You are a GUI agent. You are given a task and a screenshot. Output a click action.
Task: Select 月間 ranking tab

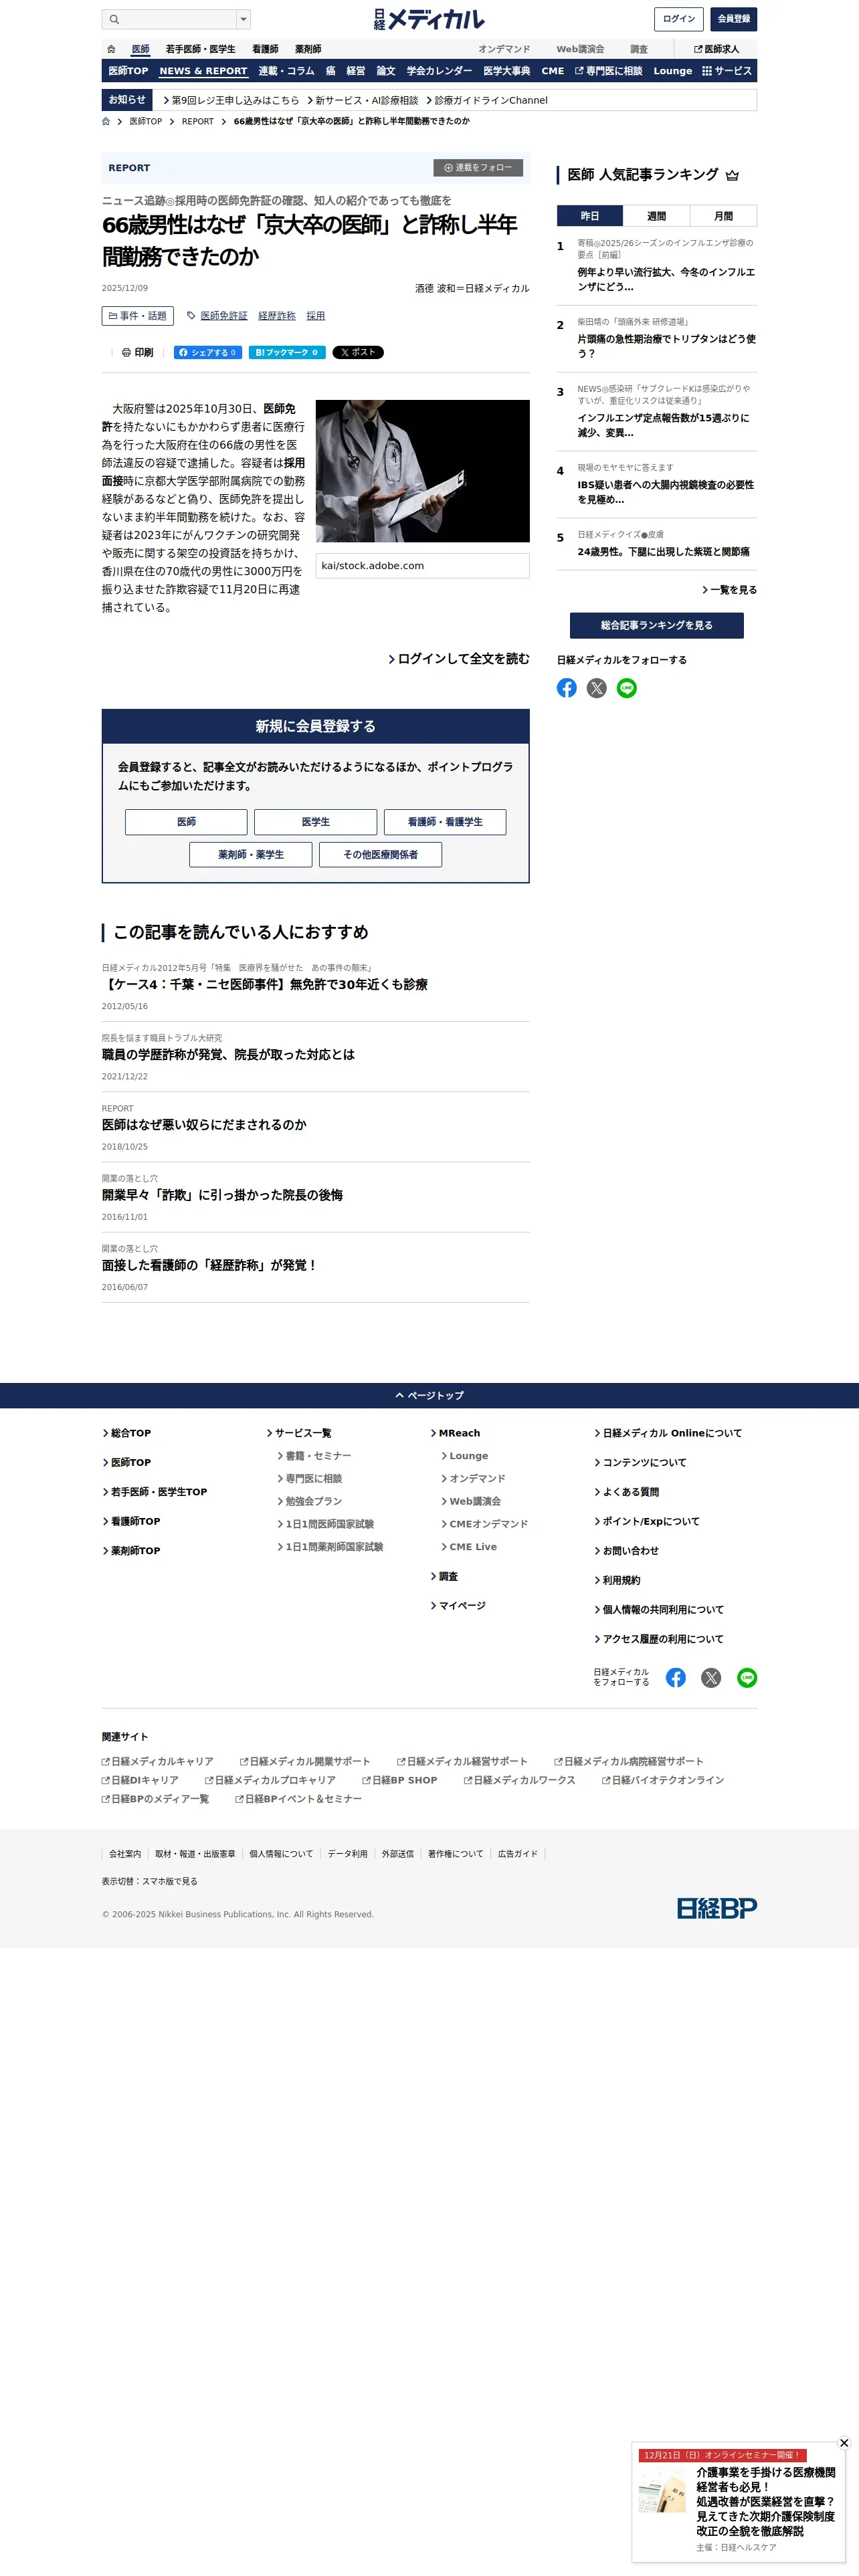point(723,216)
